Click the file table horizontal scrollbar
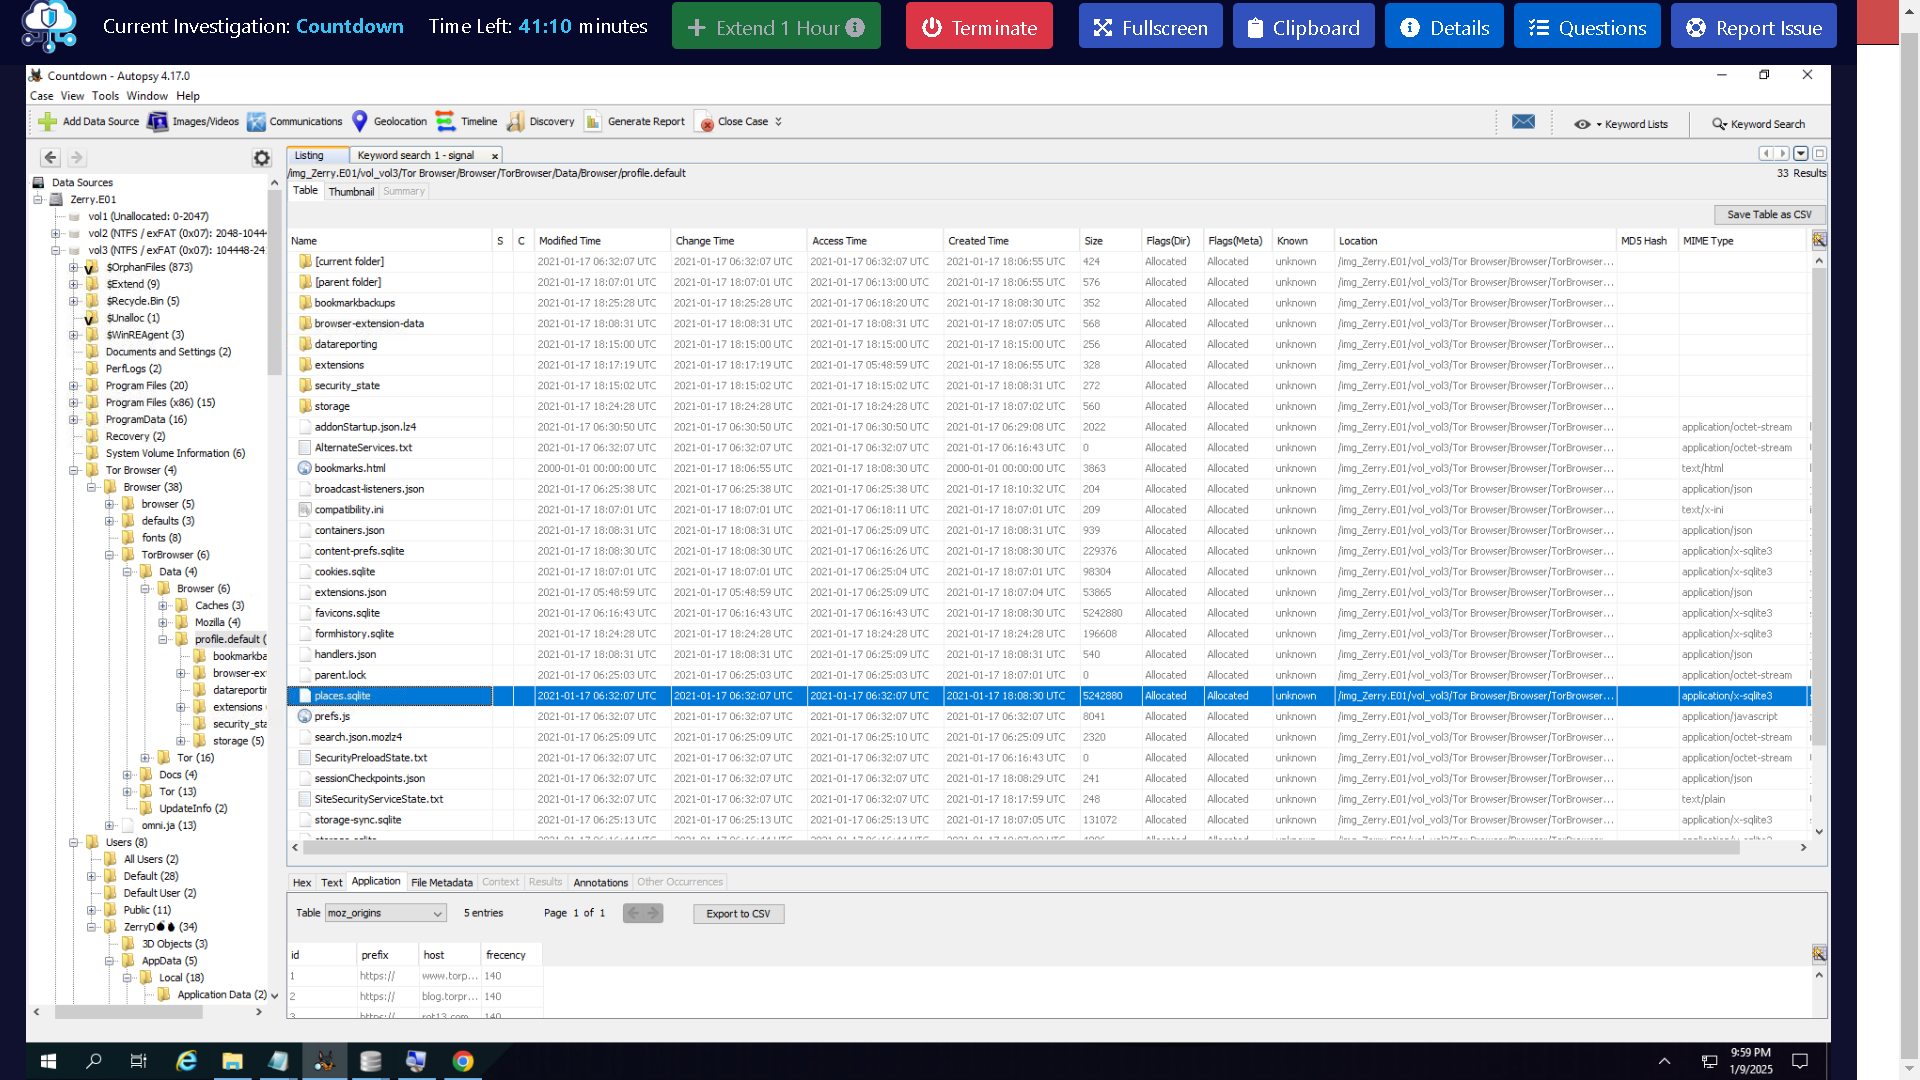Image resolution: width=1920 pixels, height=1080 pixels. pos(1020,848)
